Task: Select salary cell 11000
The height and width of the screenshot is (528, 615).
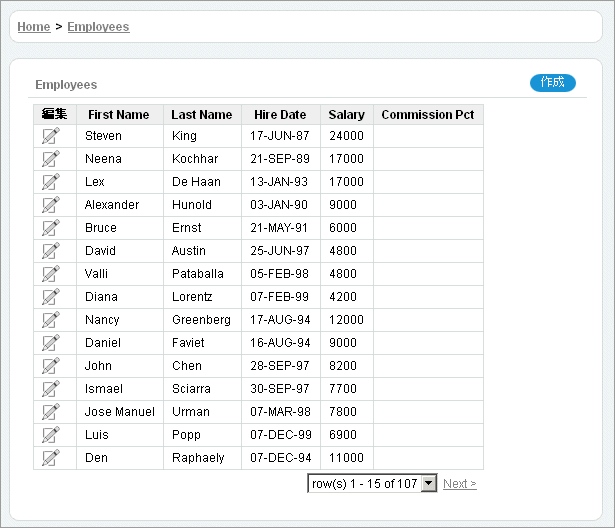Action: (x=346, y=458)
